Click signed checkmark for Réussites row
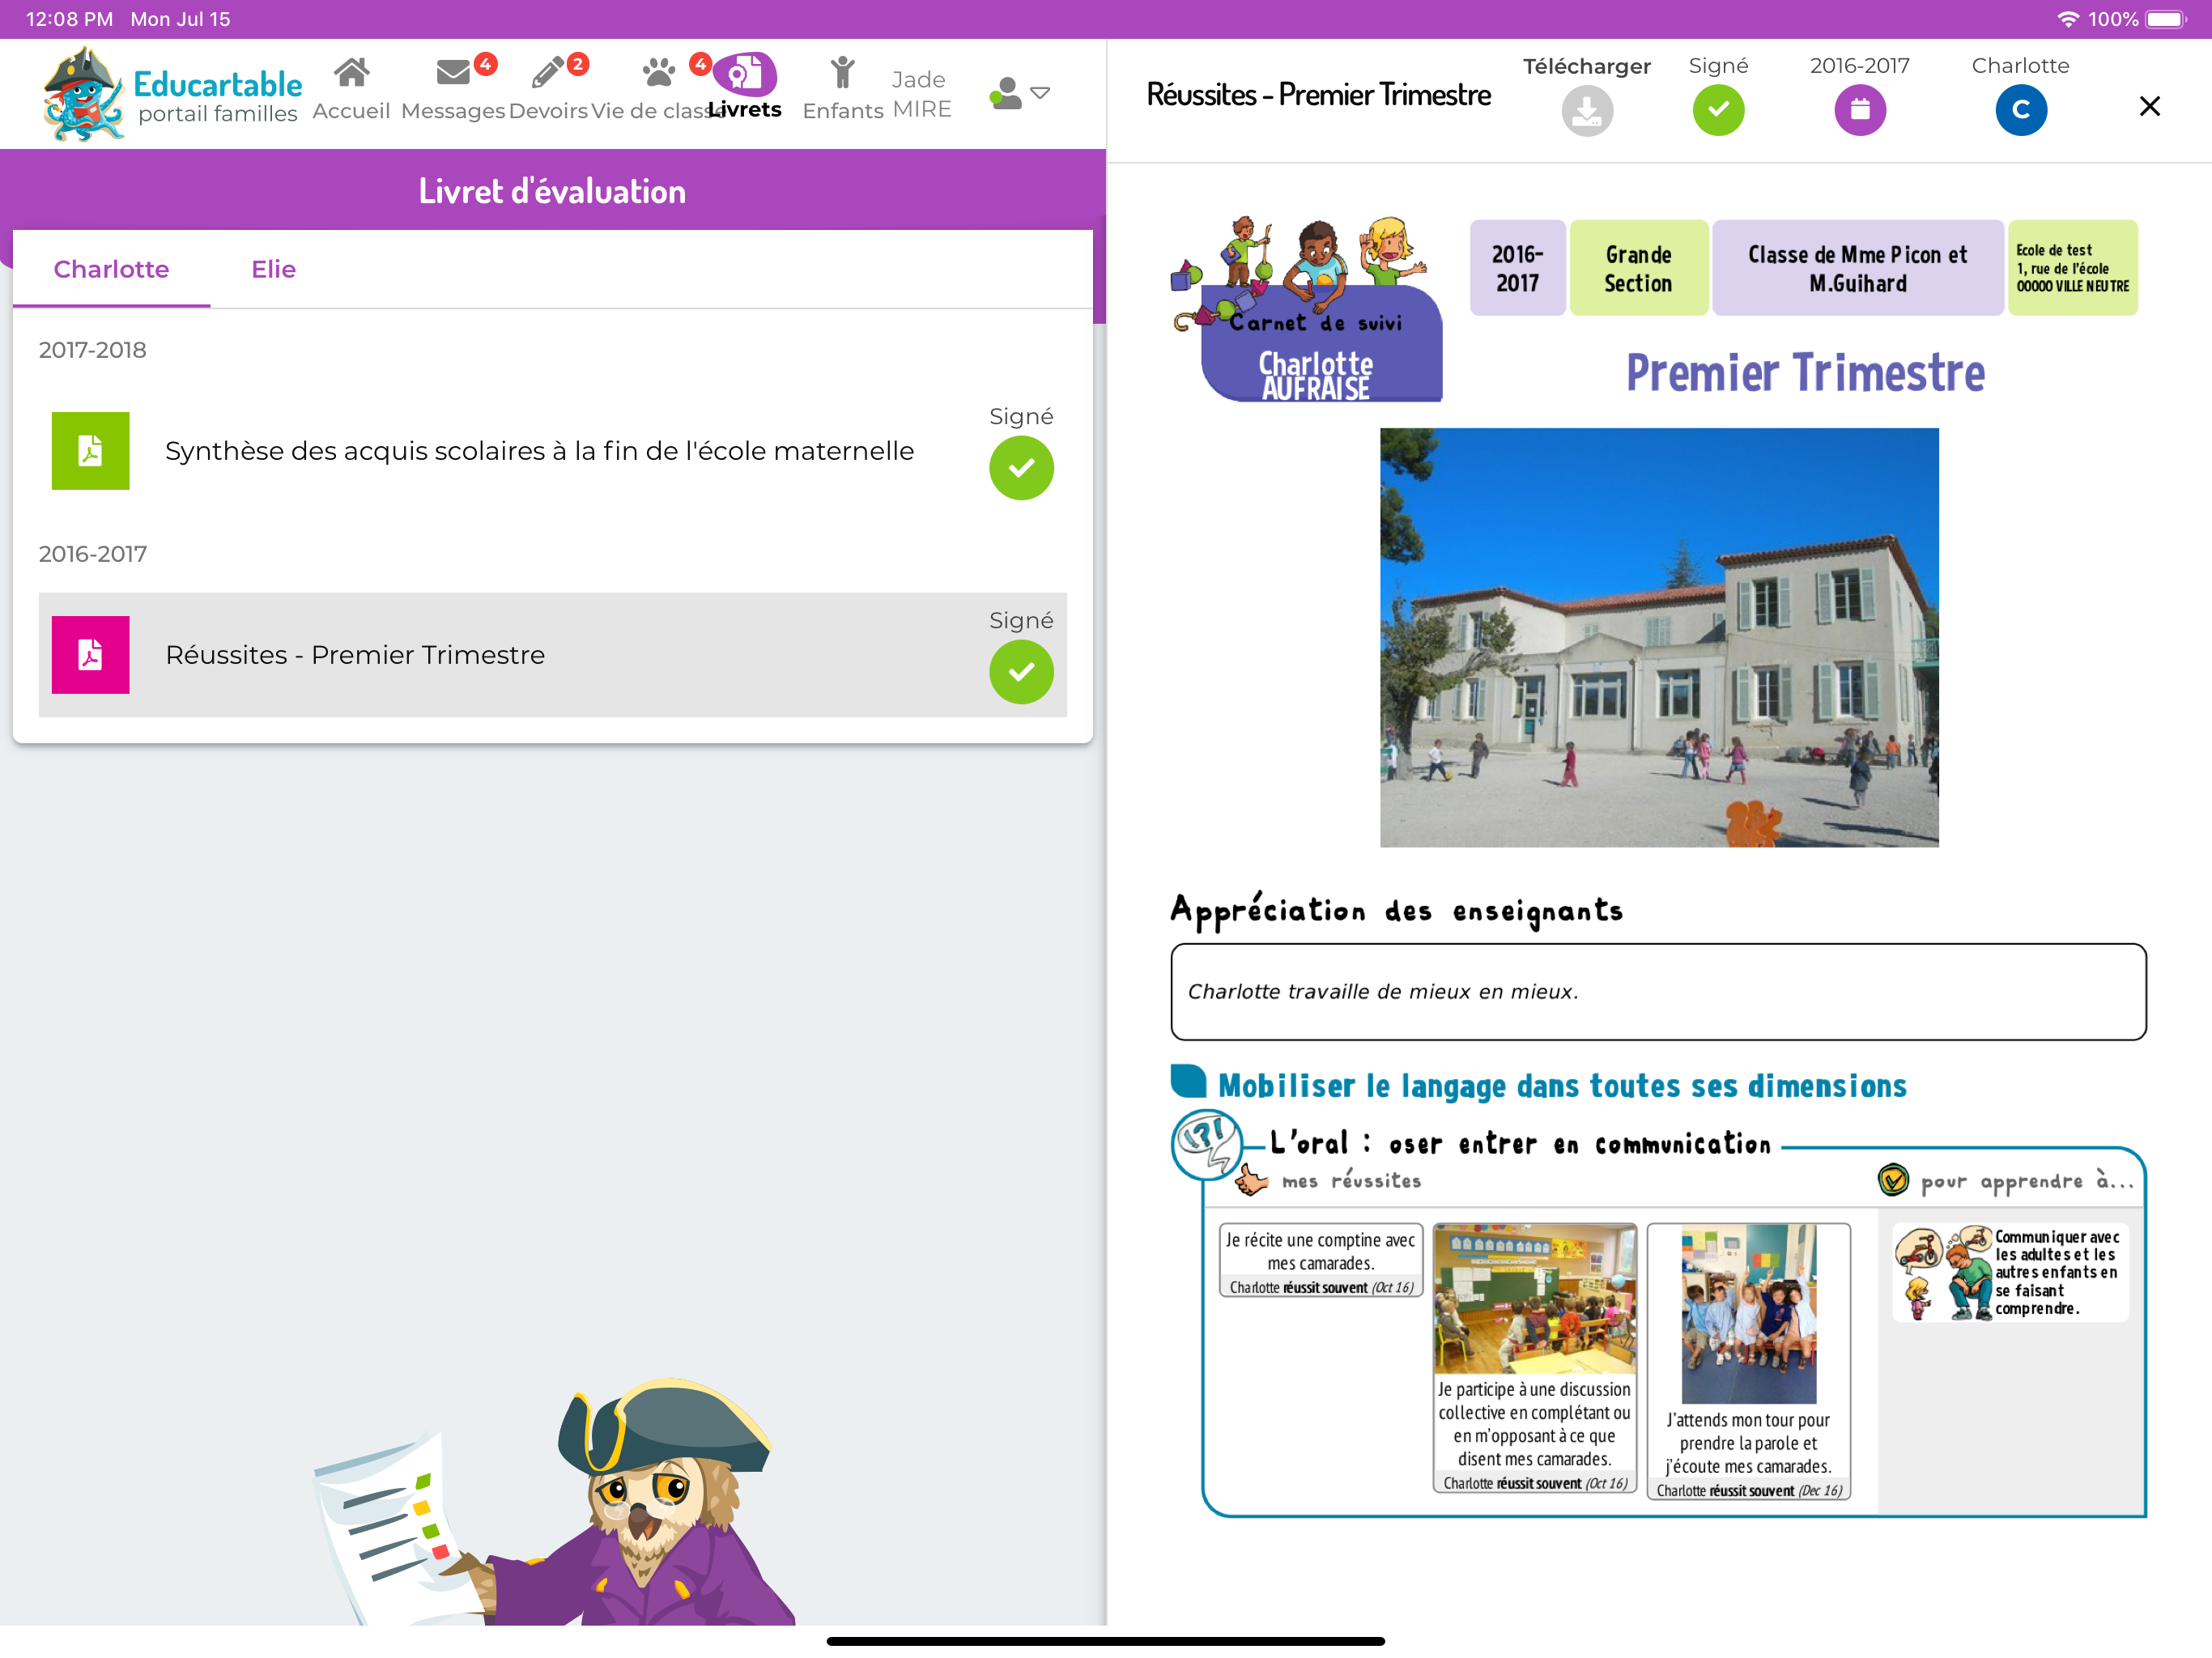 [x=1021, y=671]
